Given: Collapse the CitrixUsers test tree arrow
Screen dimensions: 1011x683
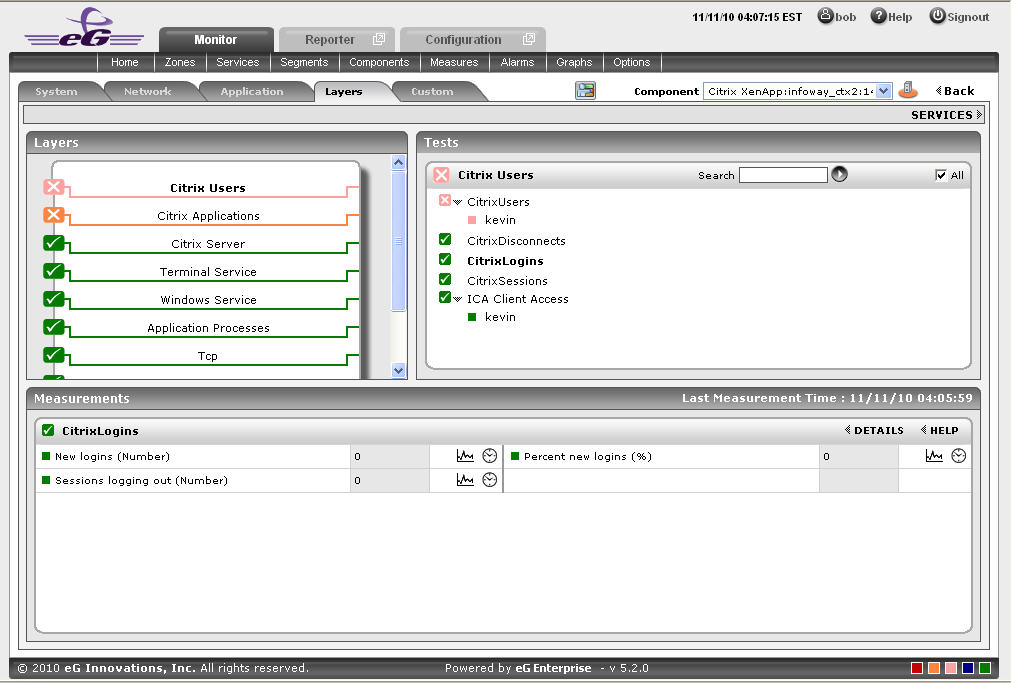Looking at the screenshot, I should 458,203.
